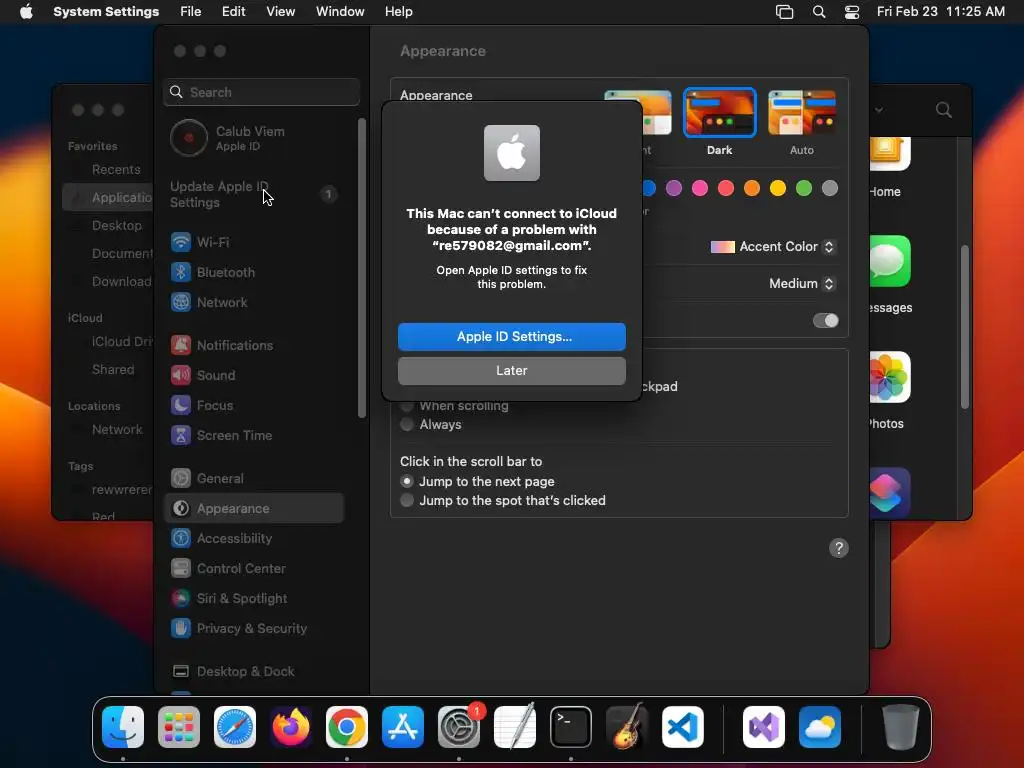This screenshot has height=768, width=1024.
Task: Open Control Center icon in sidebar
Action: [181, 569]
